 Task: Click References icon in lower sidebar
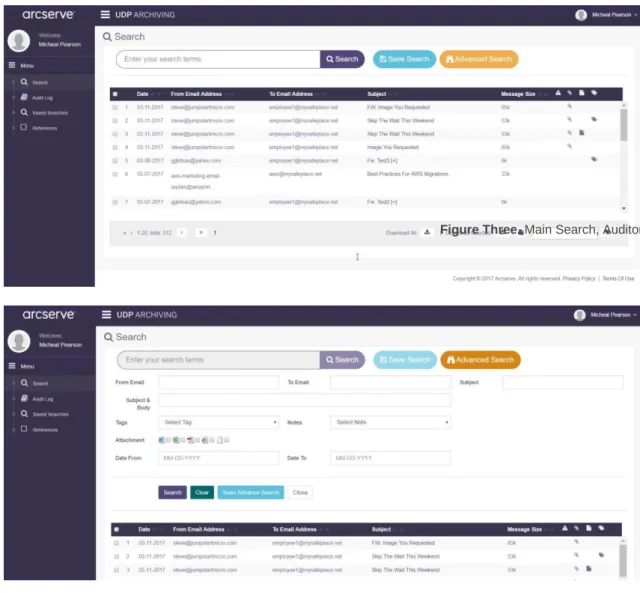coord(24,429)
